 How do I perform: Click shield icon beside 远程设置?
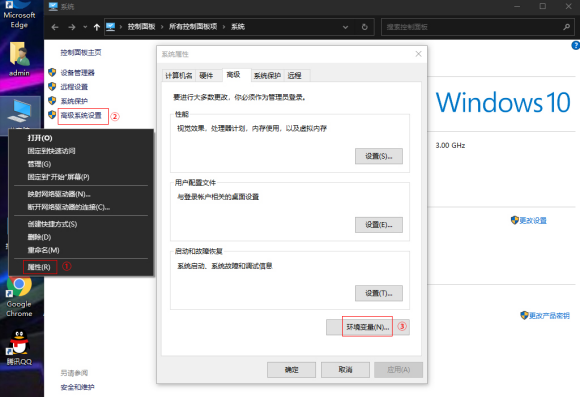pos(52,86)
